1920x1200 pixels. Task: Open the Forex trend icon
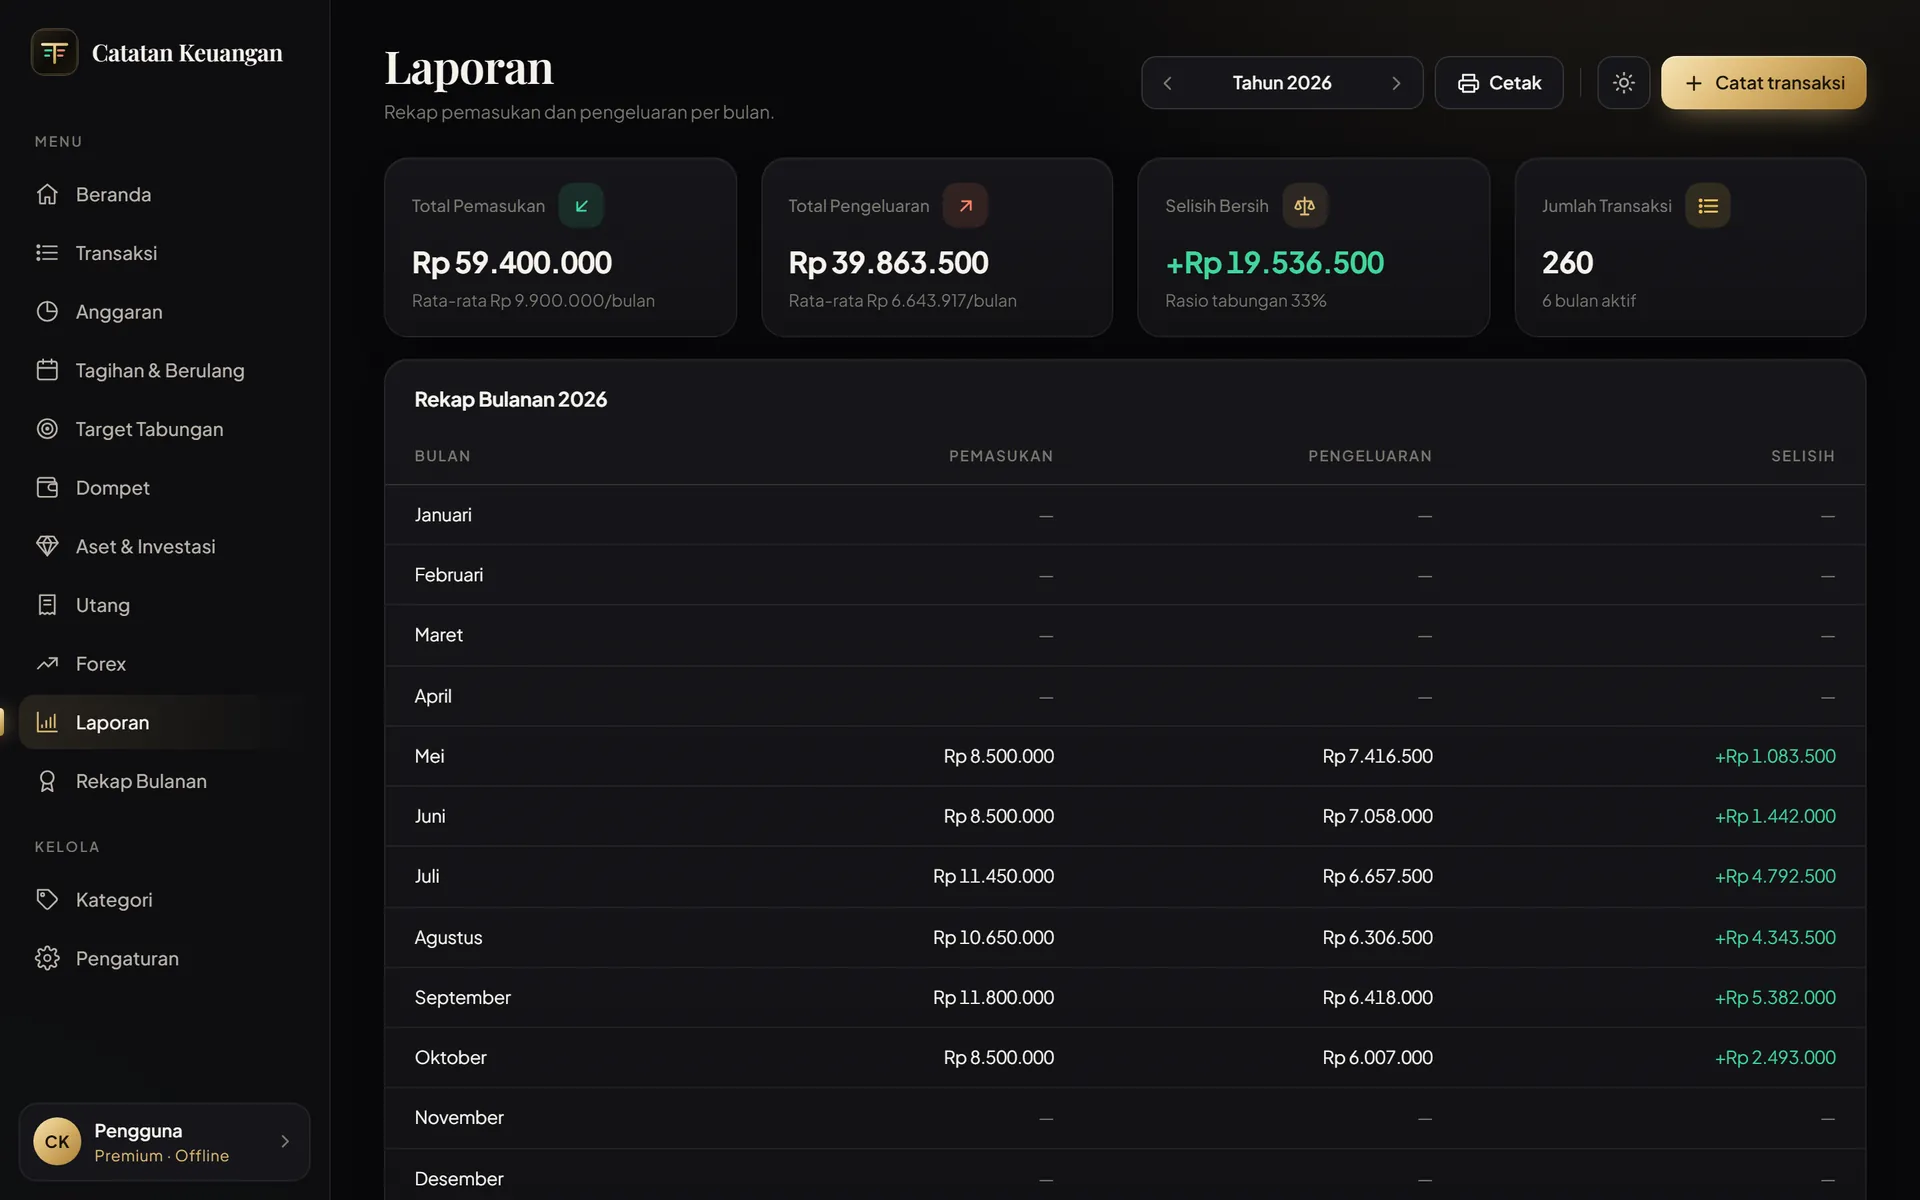(47, 663)
